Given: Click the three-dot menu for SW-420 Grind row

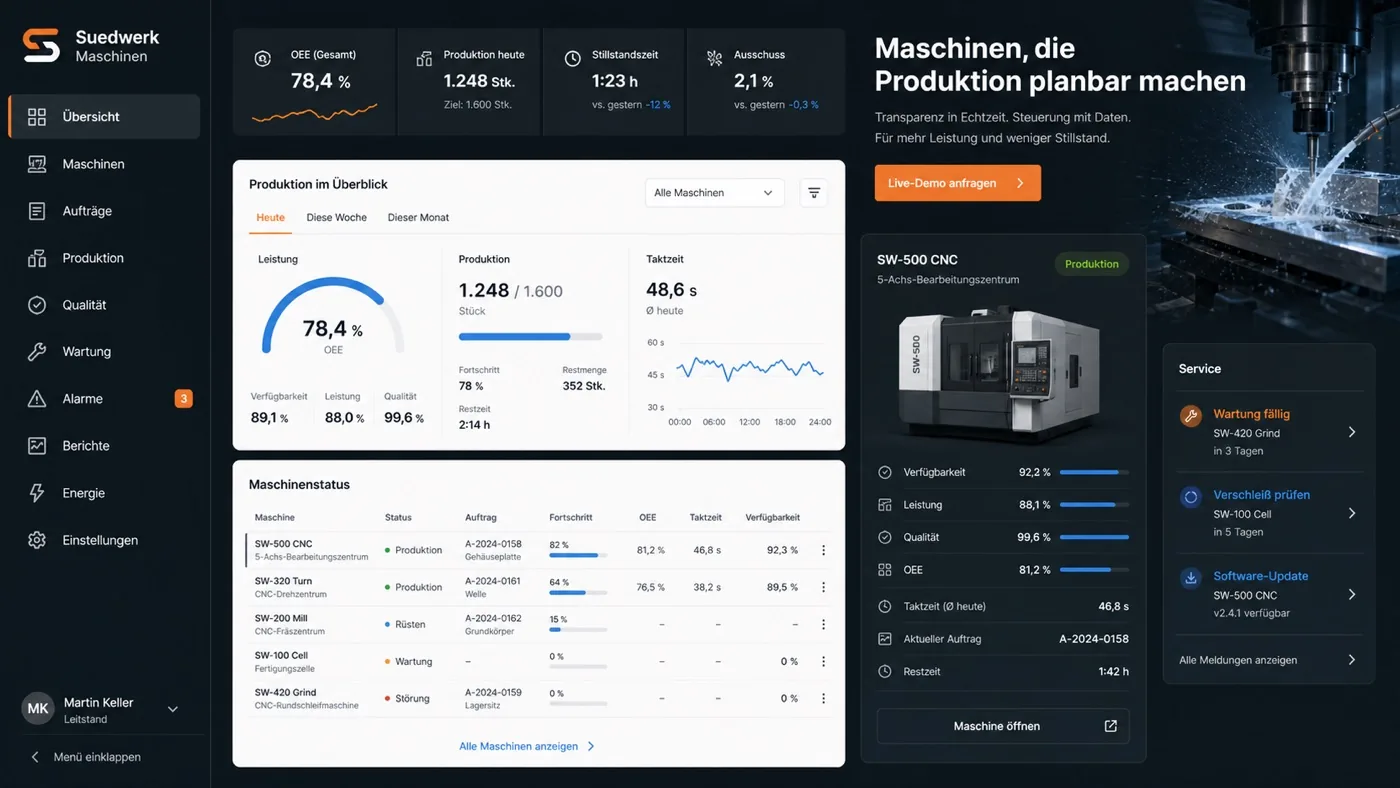Looking at the screenshot, I should pos(823,698).
